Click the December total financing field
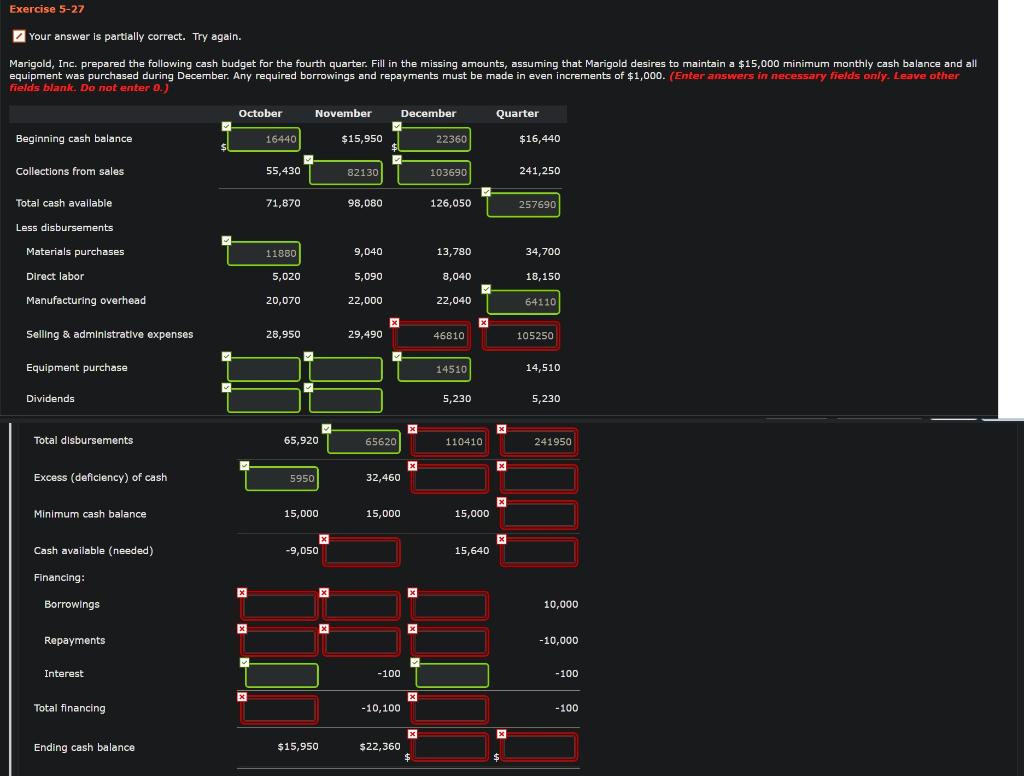 point(450,710)
